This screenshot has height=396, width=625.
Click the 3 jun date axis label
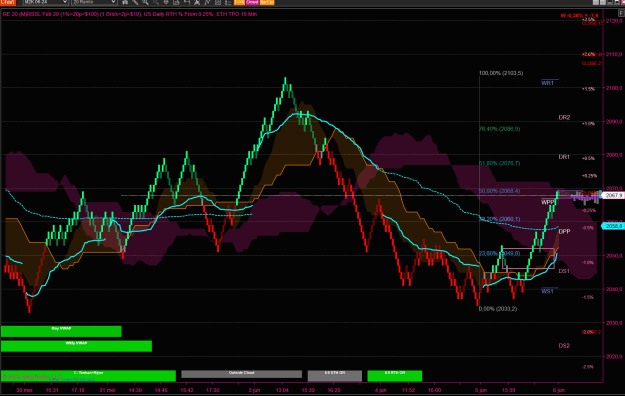tap(254, 390)
